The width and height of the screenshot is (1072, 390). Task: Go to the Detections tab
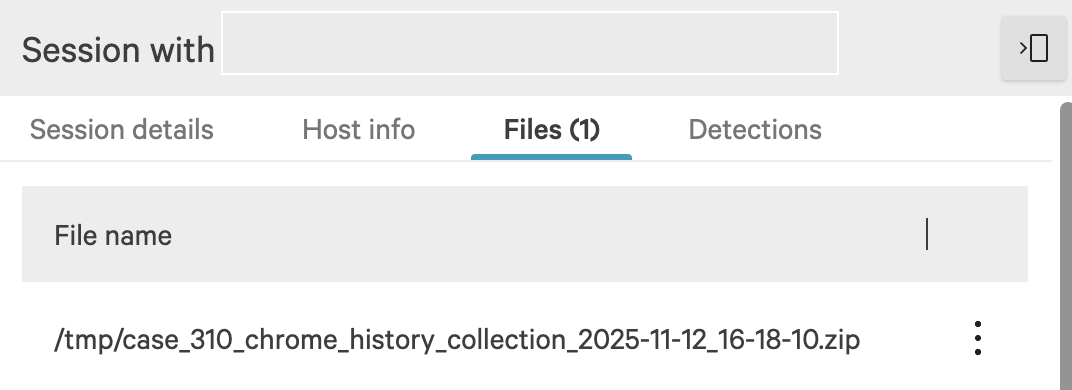tap(755, 129)
